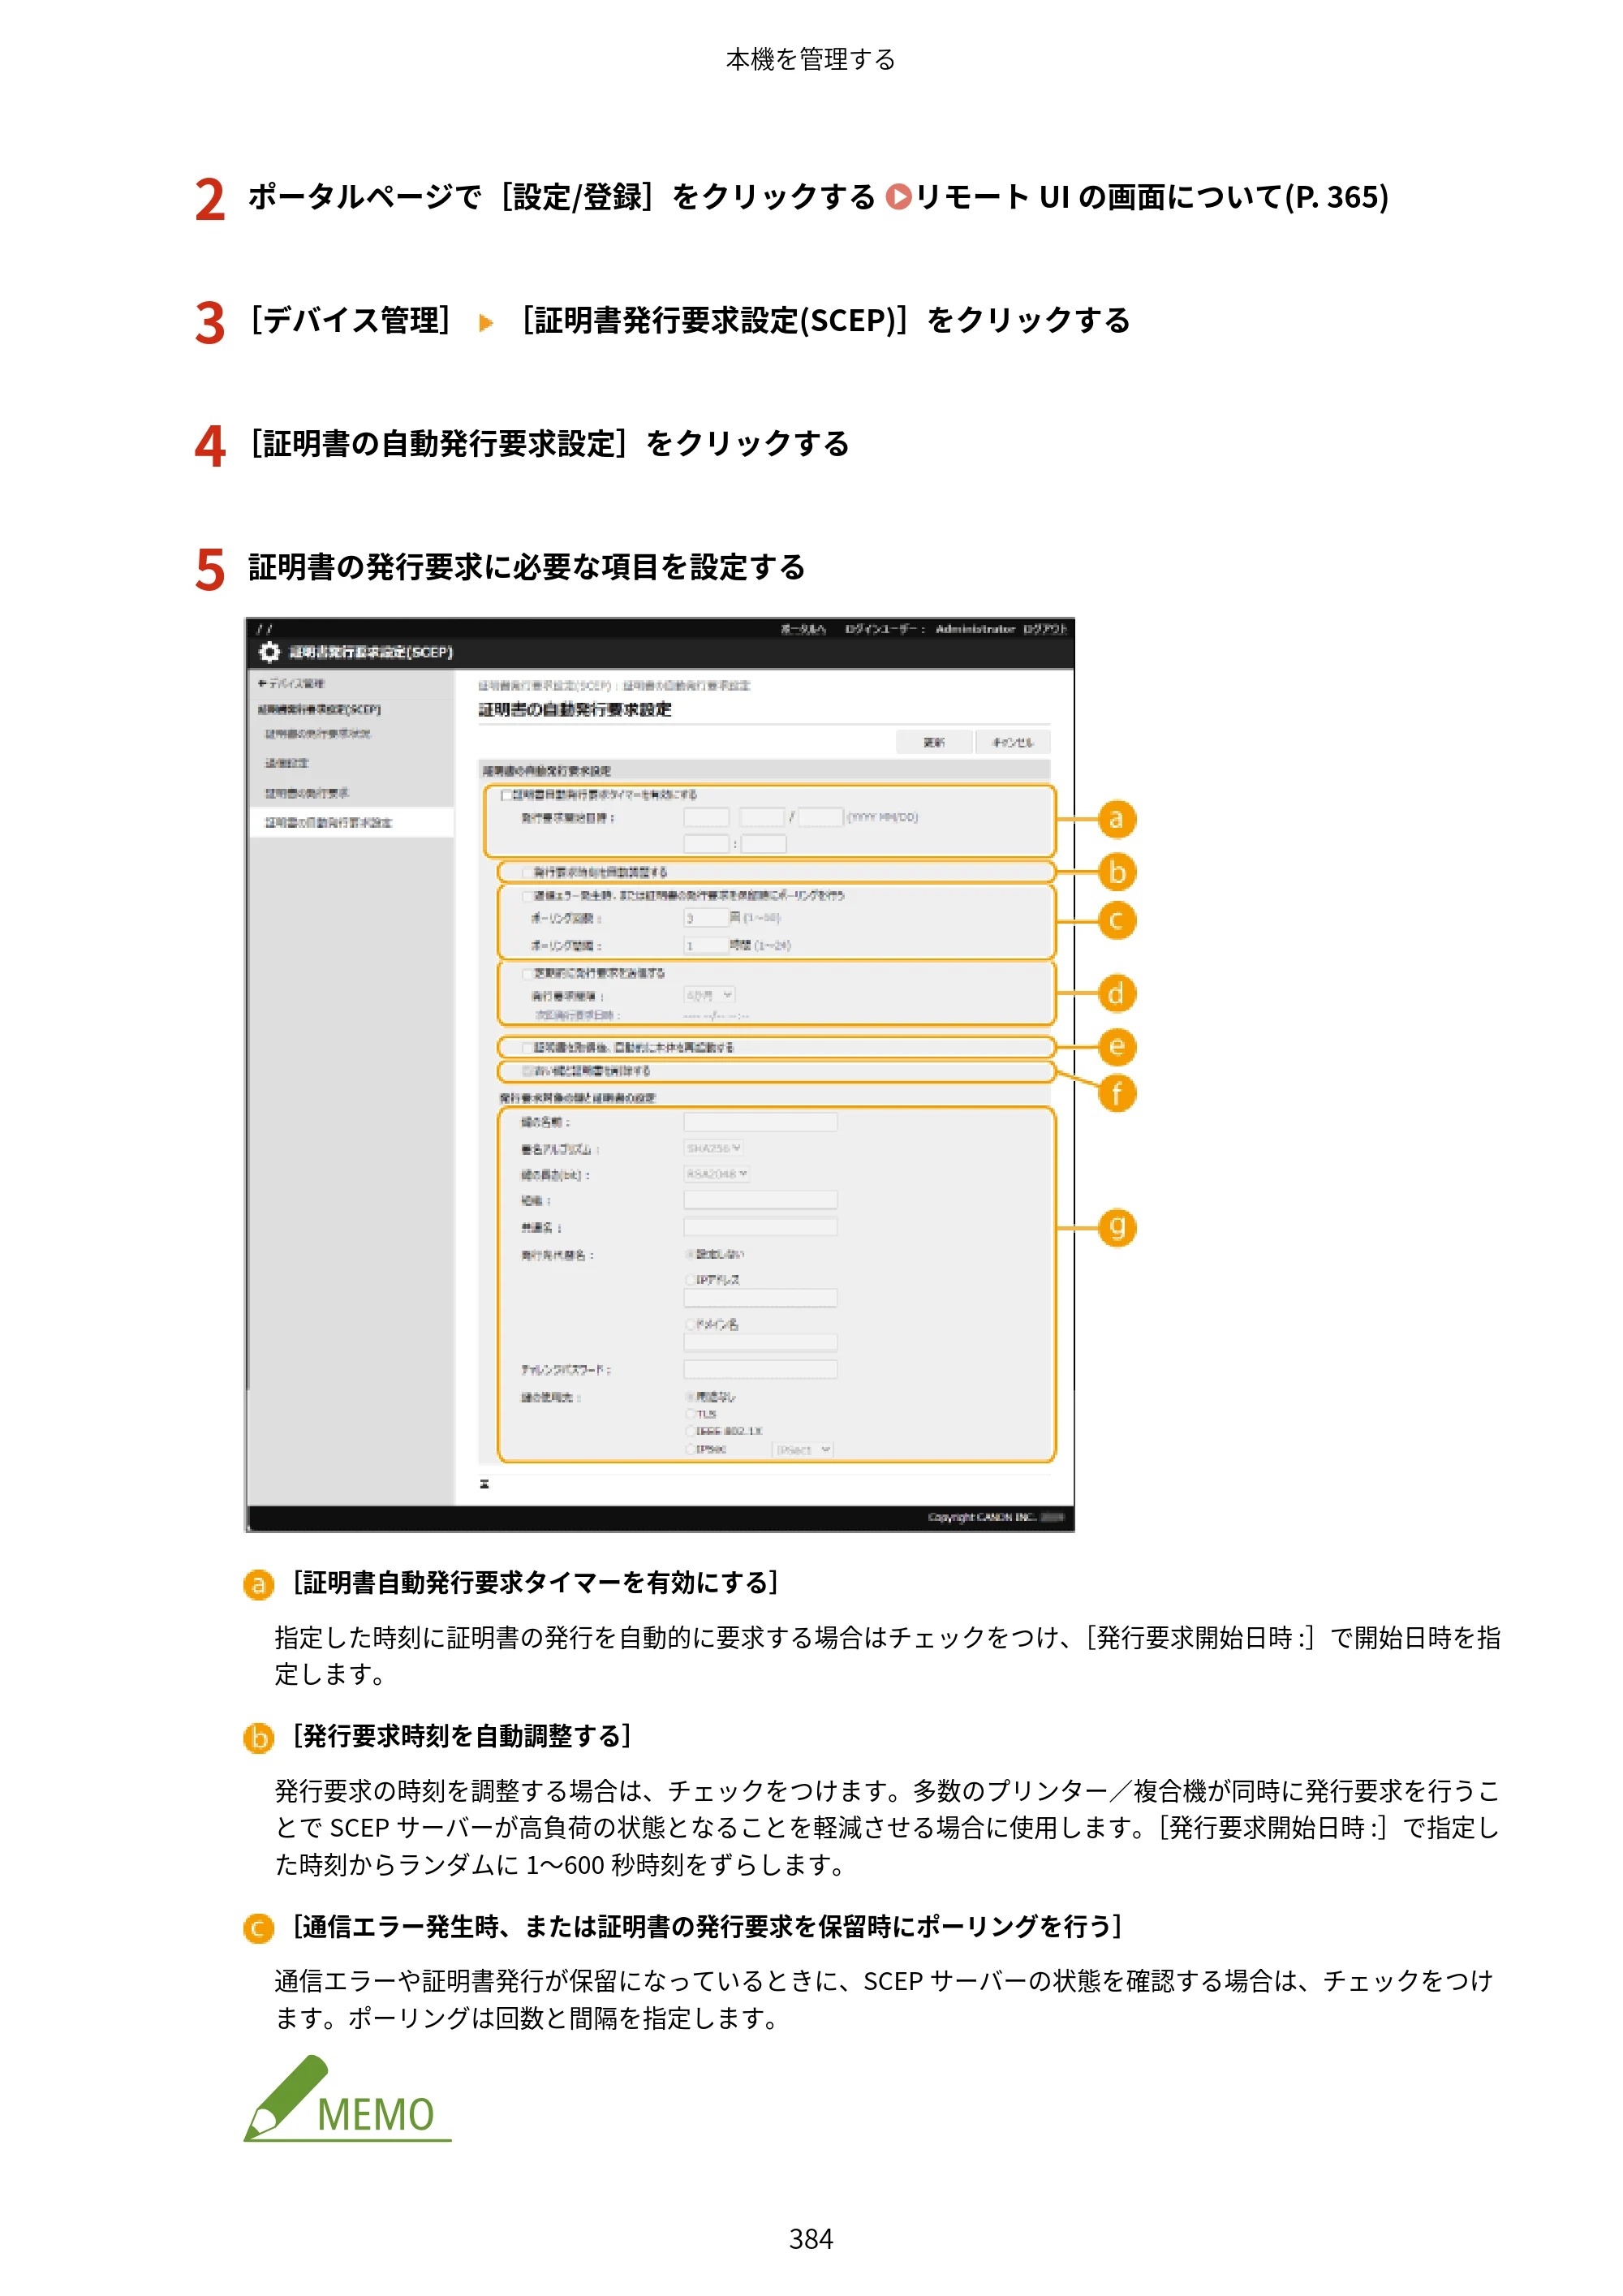Check the 古い鍵と証明書を削除する box
Viewport: 1623px width, 2296px height.
526,1071
